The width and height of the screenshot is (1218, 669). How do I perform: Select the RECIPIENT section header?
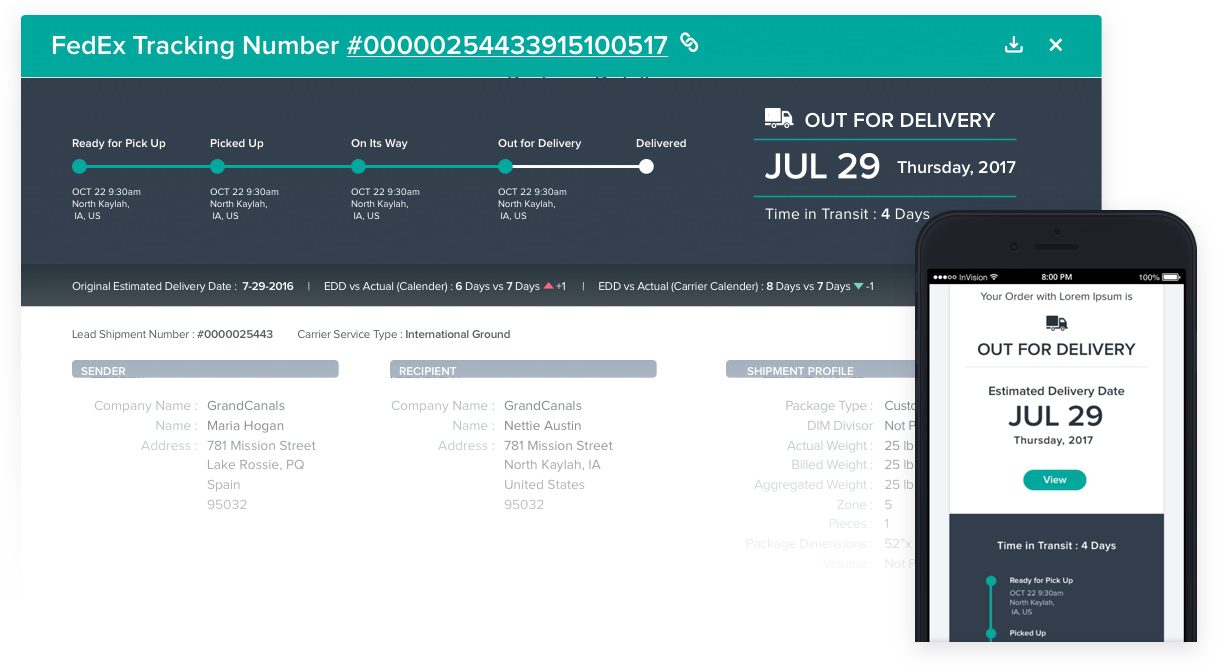(x=523, y=369)
